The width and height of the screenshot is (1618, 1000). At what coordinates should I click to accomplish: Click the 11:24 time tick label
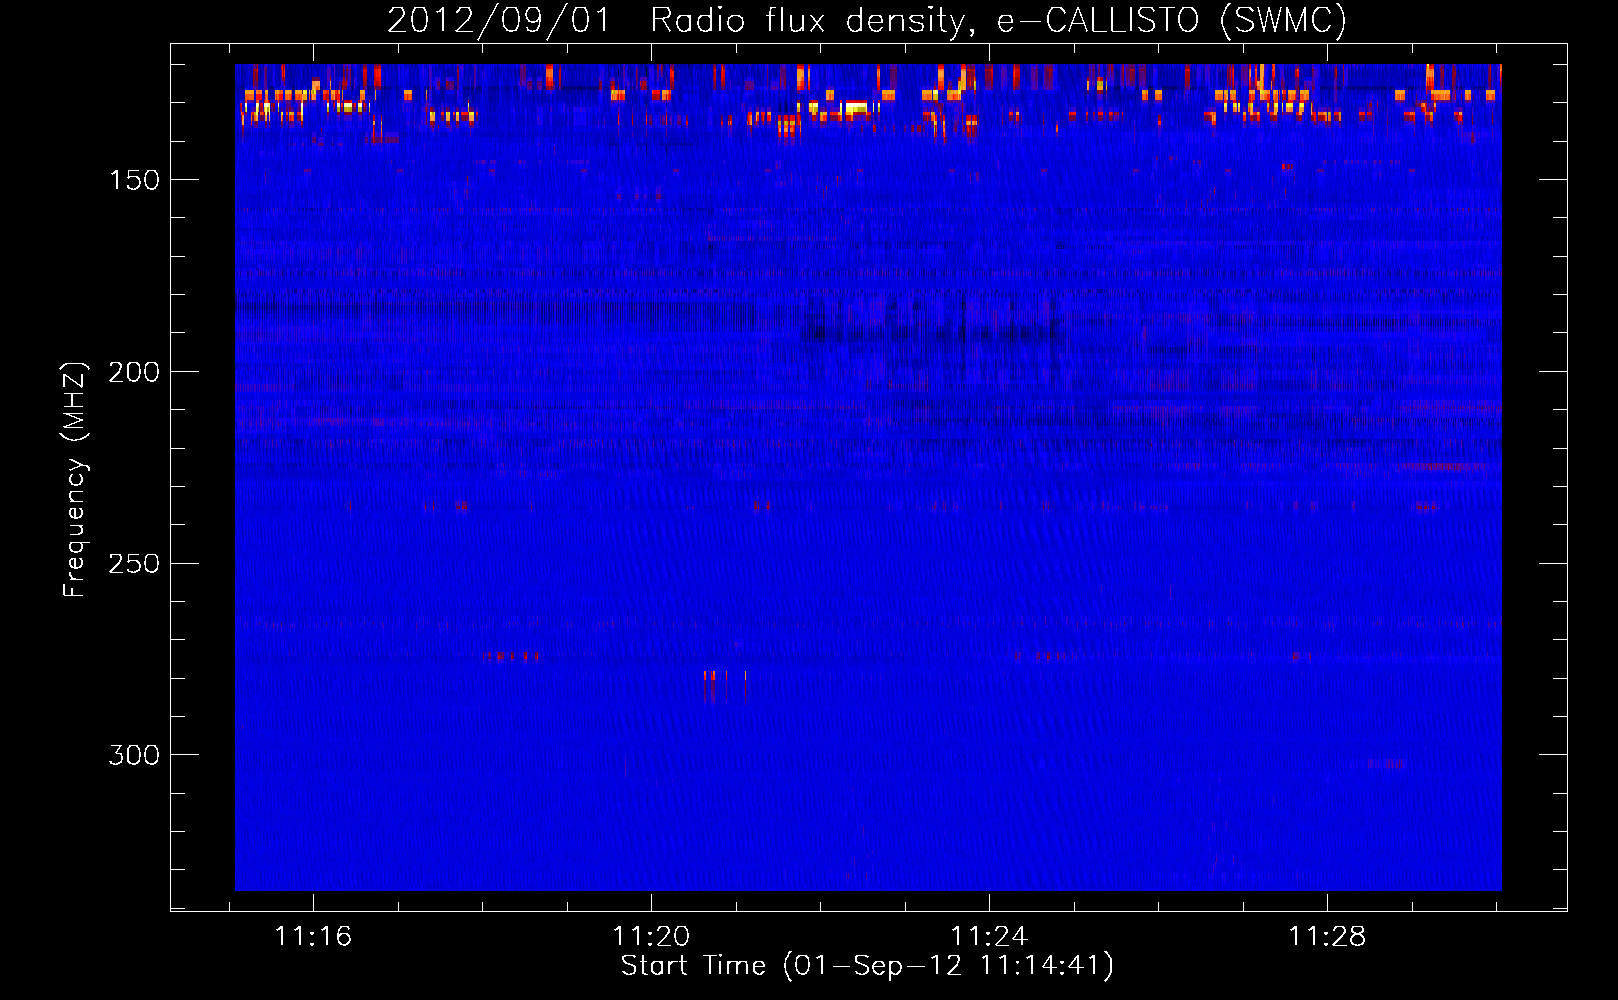(989, 937)
